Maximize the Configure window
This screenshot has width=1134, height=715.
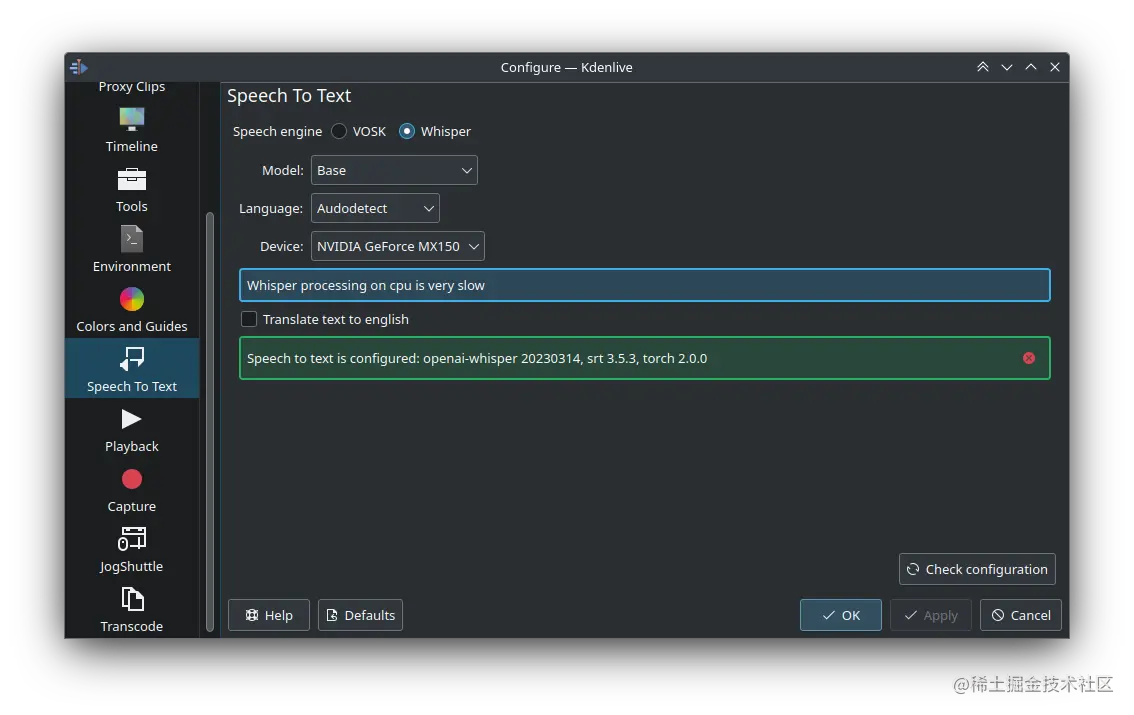[x=1031, y=67]
